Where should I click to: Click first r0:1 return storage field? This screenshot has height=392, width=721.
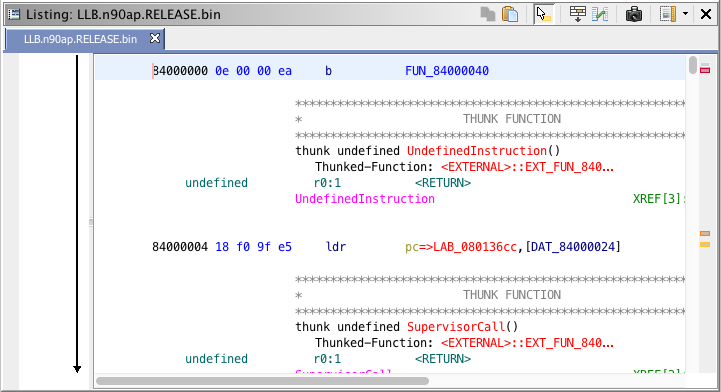tap(327, 183)
